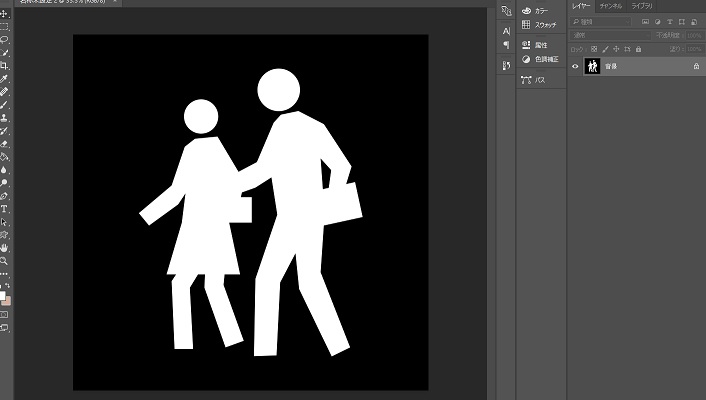This screenshot has width=706, height=400.
Task: Switch to the チャンネル (Channels) tab
Action: click(x=610, y=6)
